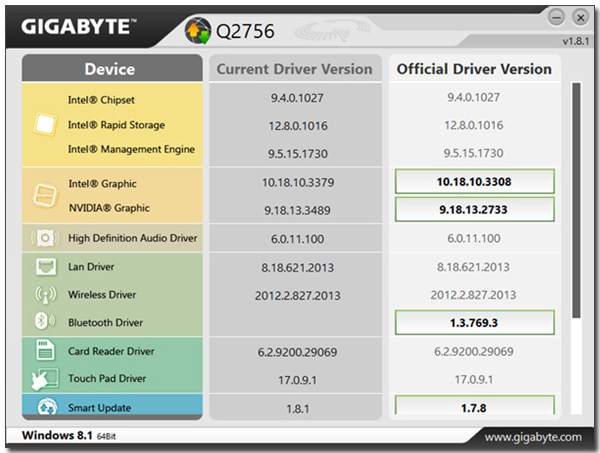The image size is (600, 453).
Task: Click the vertical scrollbar thumb
Action: tap(576, 200)
